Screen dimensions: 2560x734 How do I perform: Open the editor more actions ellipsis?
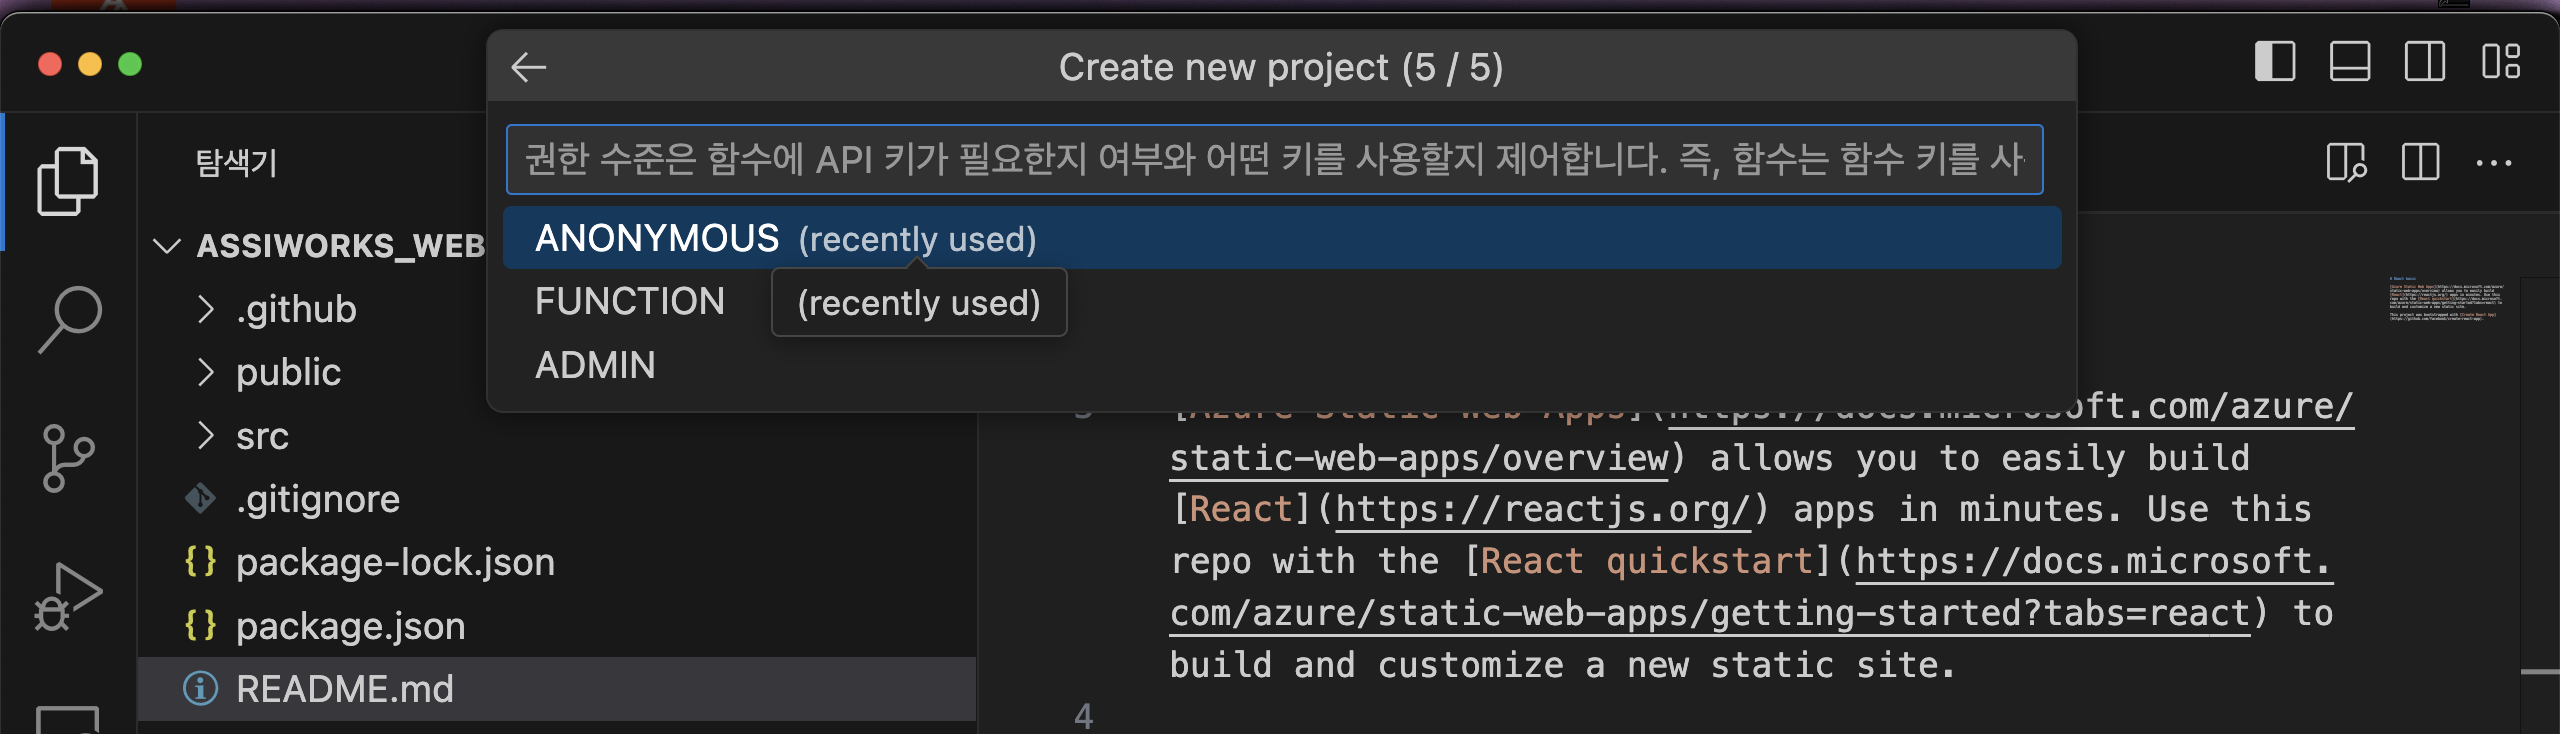pos(2493,162)
